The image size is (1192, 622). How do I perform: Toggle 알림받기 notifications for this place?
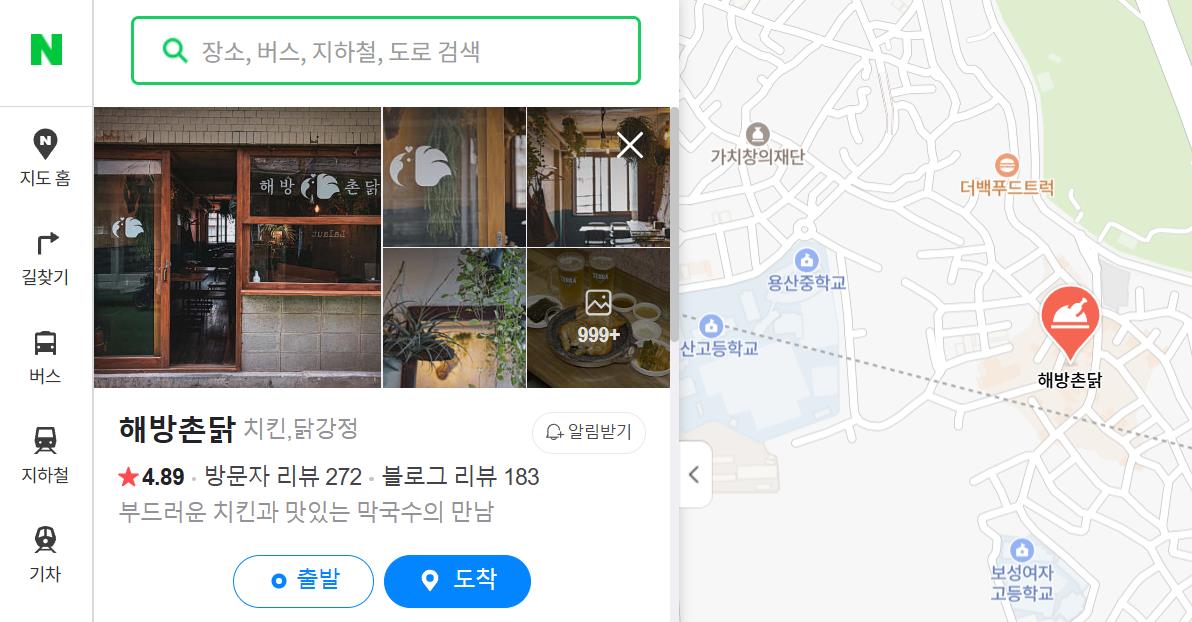(588, 432)
